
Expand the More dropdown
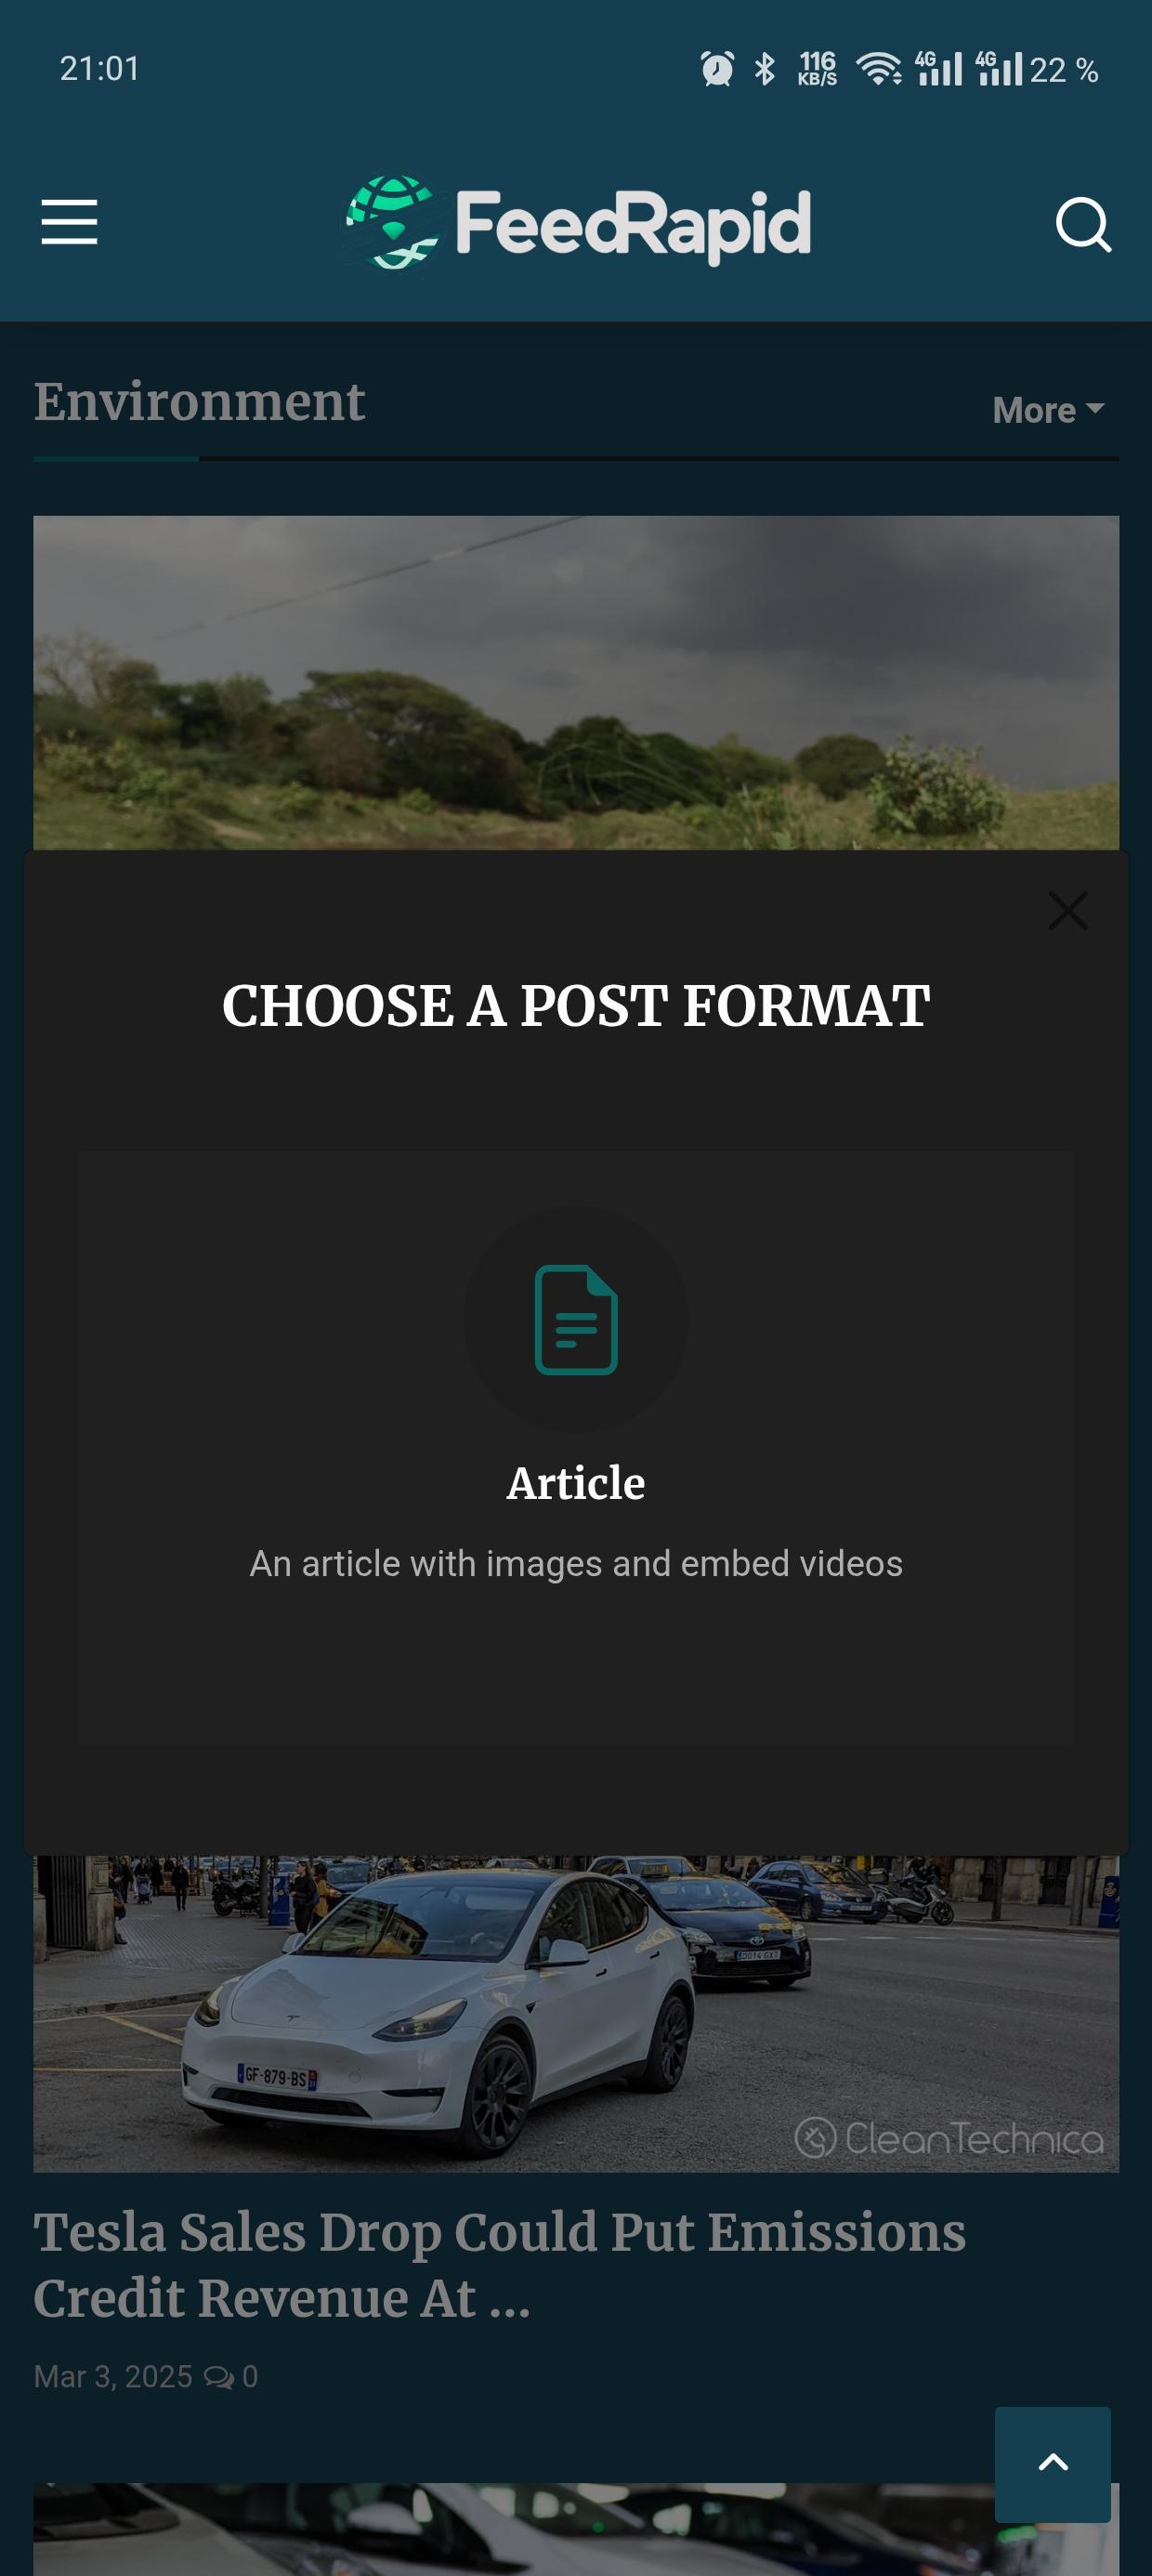(x=1048, y=410)
